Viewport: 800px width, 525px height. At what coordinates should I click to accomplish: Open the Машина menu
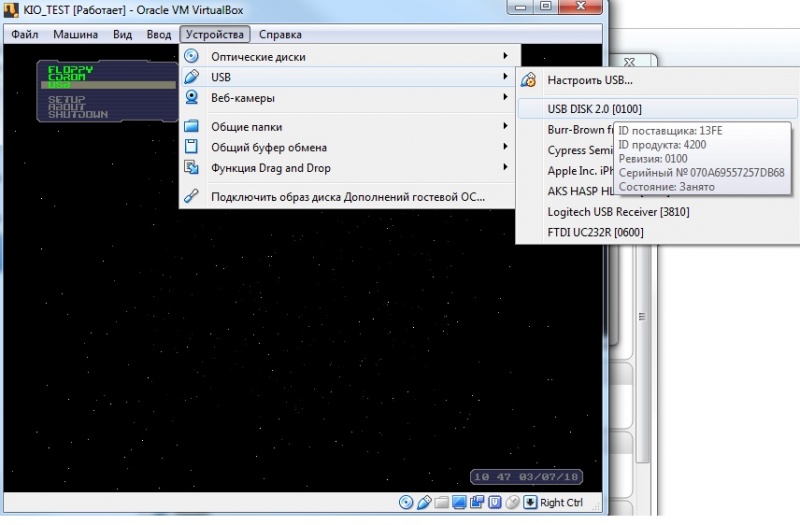(x=75, y=34)
